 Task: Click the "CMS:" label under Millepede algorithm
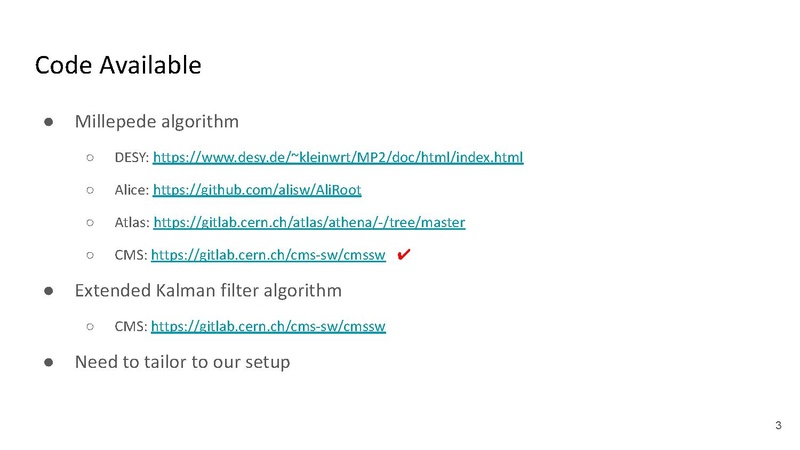131,255
